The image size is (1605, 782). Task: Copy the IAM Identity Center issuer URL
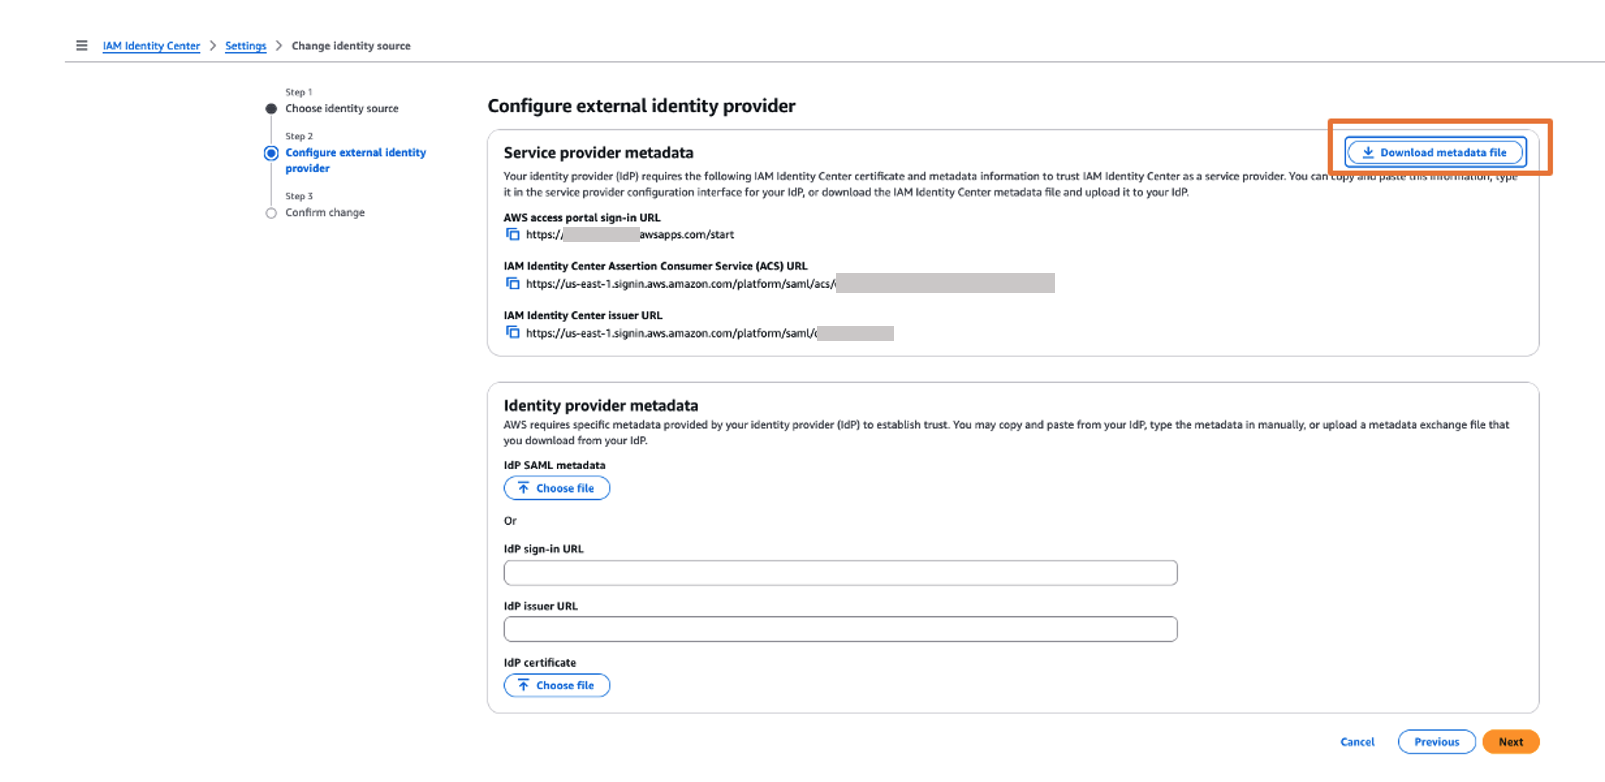[513, 332]
